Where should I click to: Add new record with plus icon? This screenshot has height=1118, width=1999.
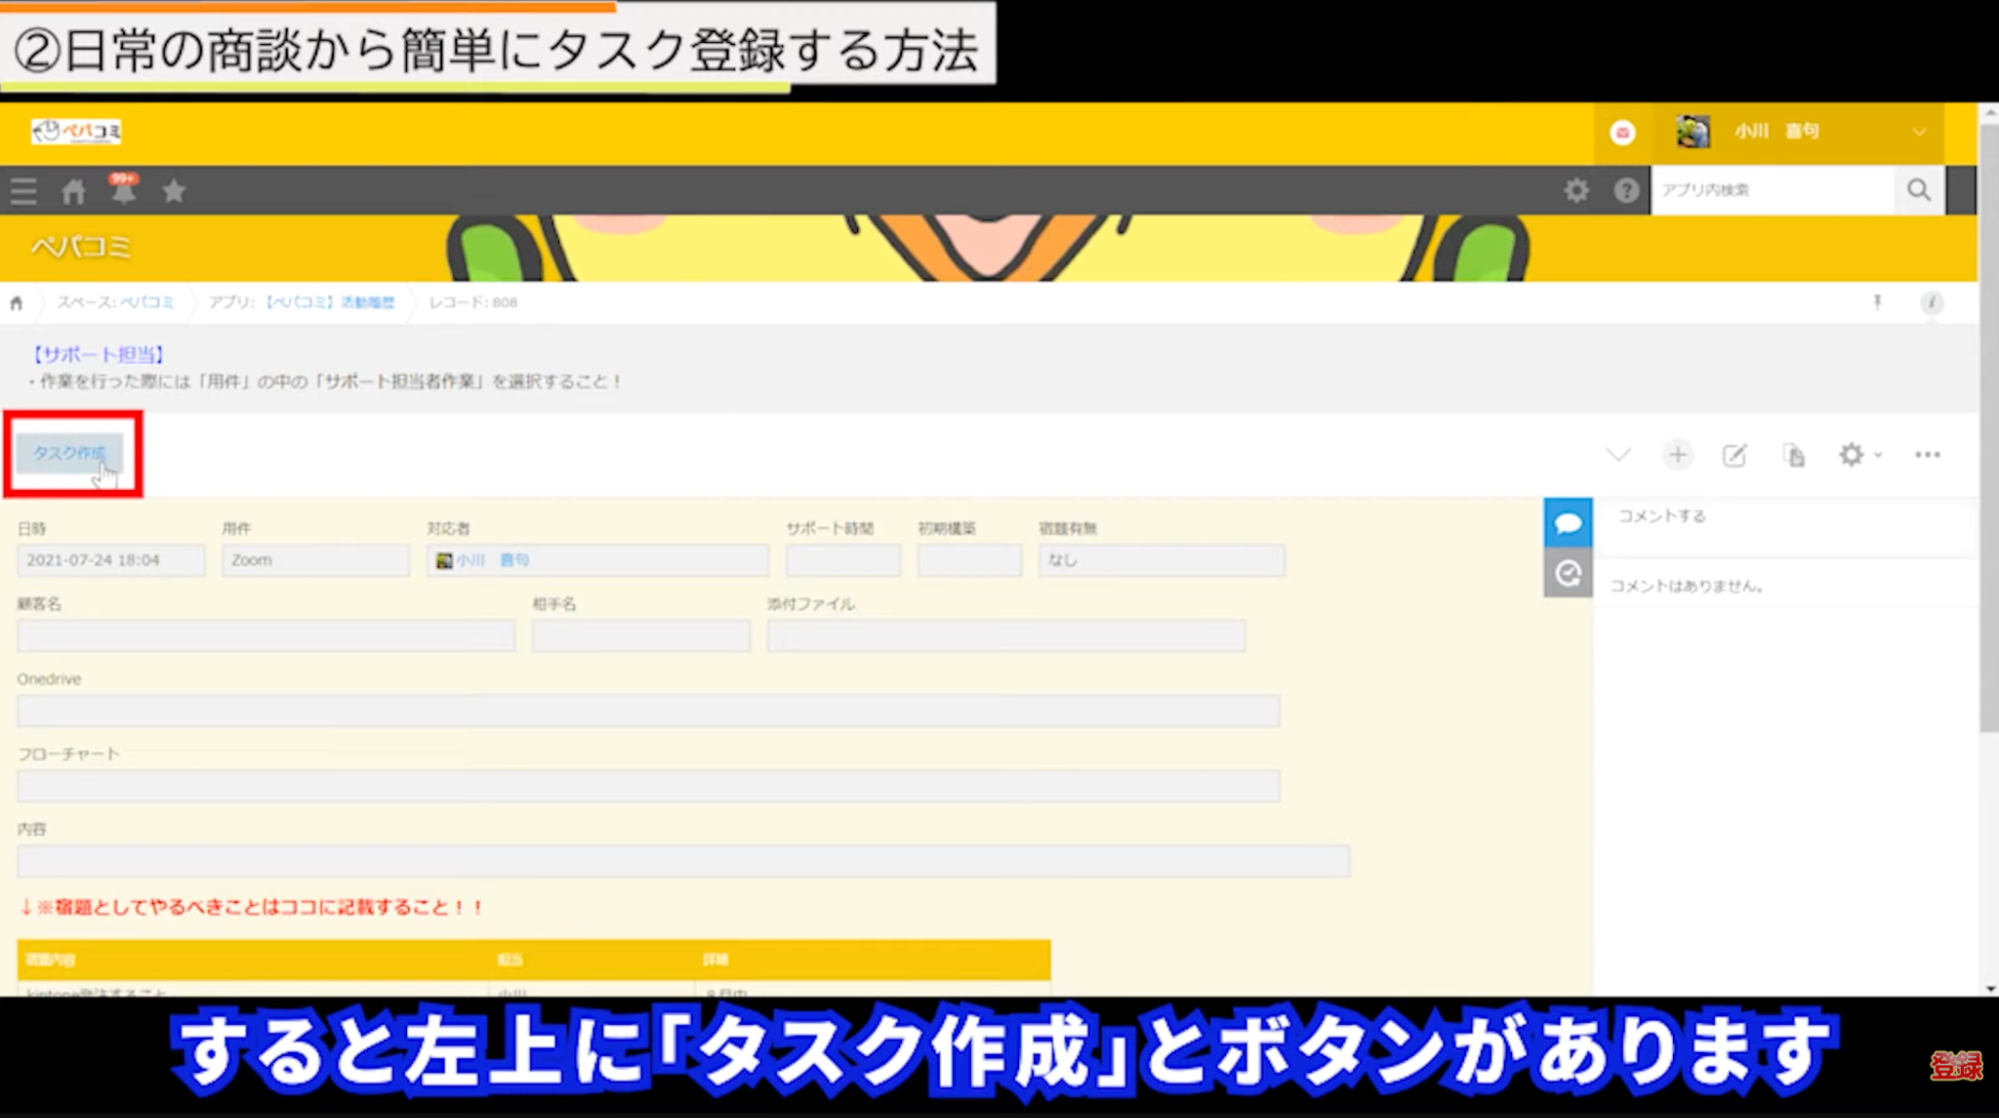tap(1677, 455)
